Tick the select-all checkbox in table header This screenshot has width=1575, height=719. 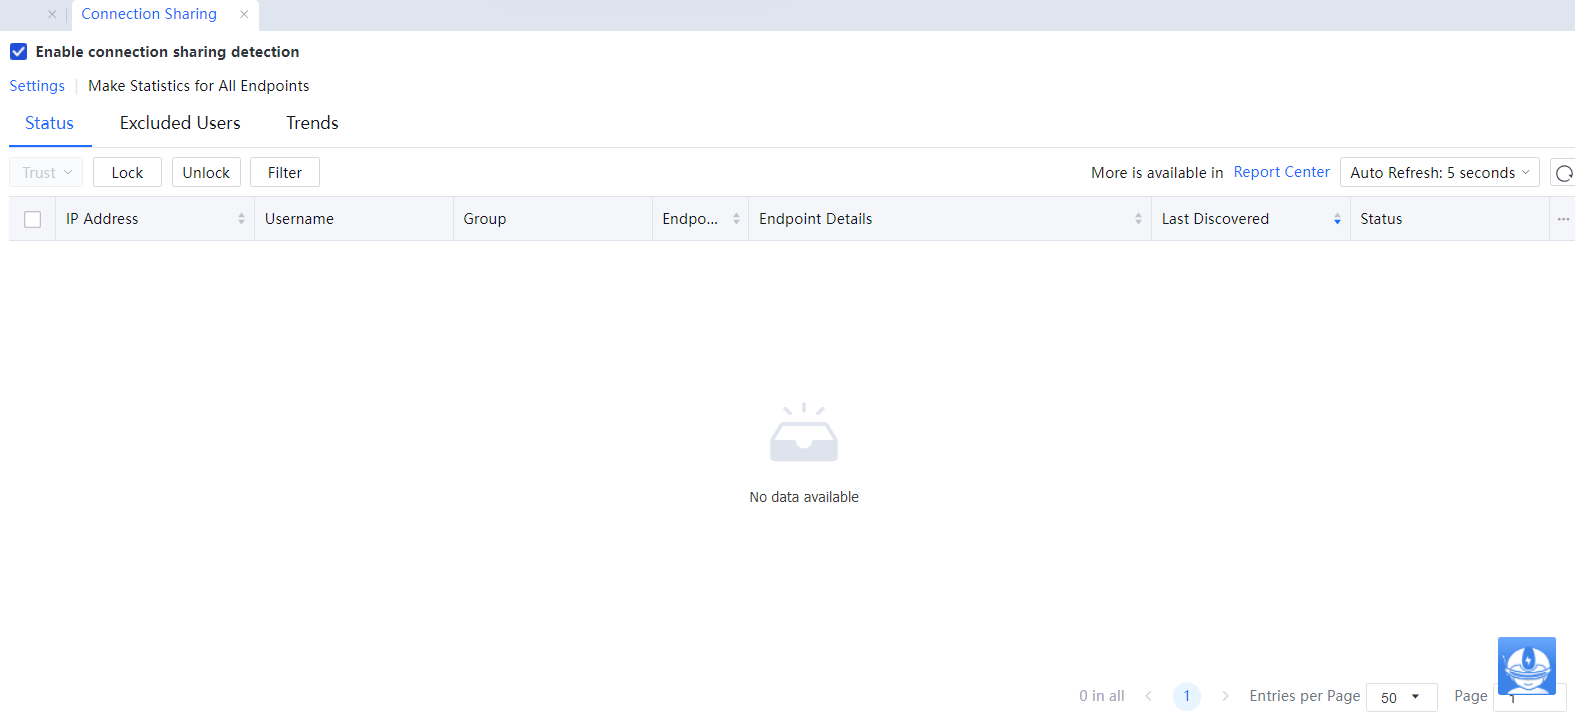coord(33,219)
